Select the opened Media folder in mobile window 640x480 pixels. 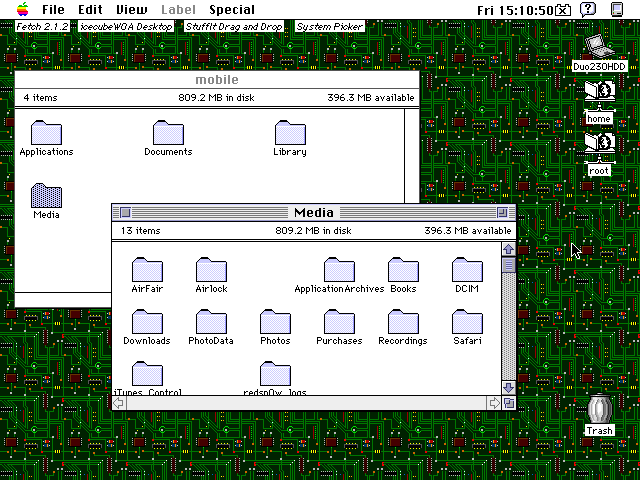47,196
